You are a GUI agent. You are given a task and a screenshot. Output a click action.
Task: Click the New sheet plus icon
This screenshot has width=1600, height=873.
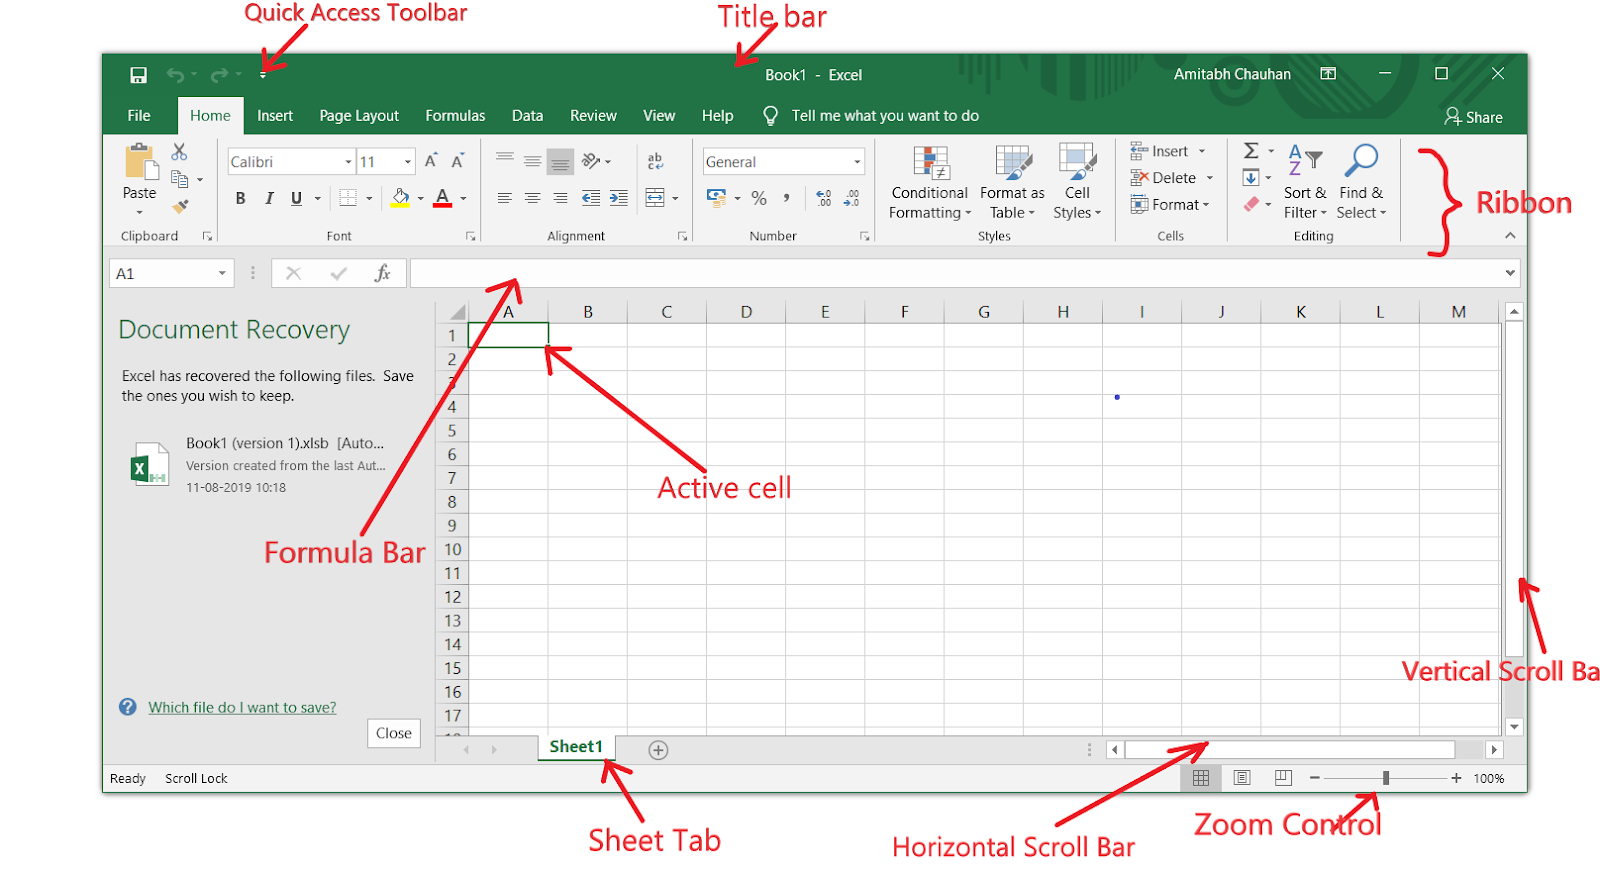[658, 750]
